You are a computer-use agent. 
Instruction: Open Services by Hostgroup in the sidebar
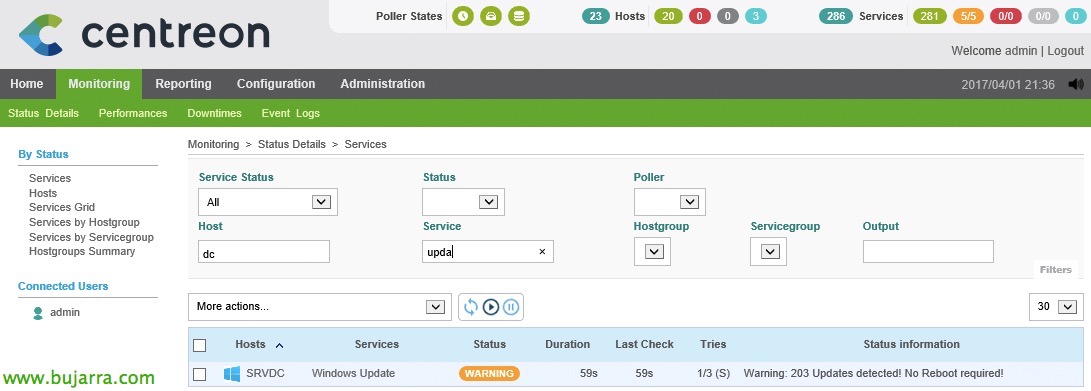point(84,223)
